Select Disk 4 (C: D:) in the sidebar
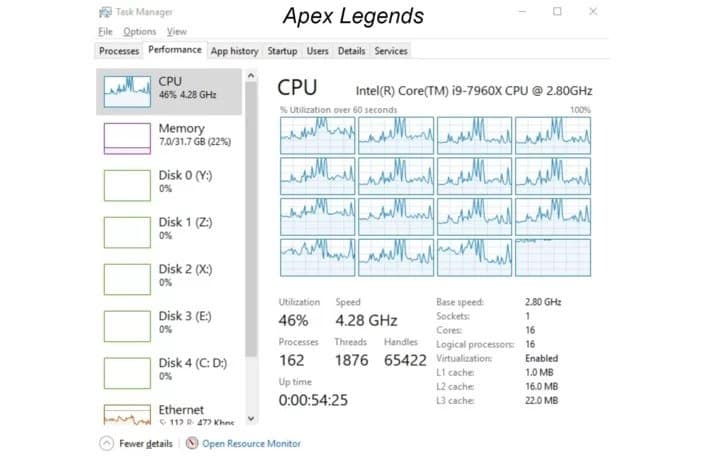 [169, 373]
